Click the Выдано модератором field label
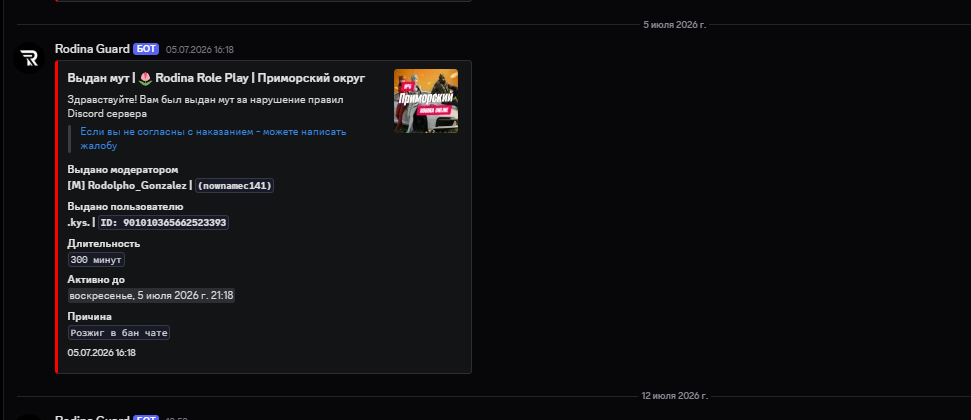This screenshot has width=971, height=420. 123,170
